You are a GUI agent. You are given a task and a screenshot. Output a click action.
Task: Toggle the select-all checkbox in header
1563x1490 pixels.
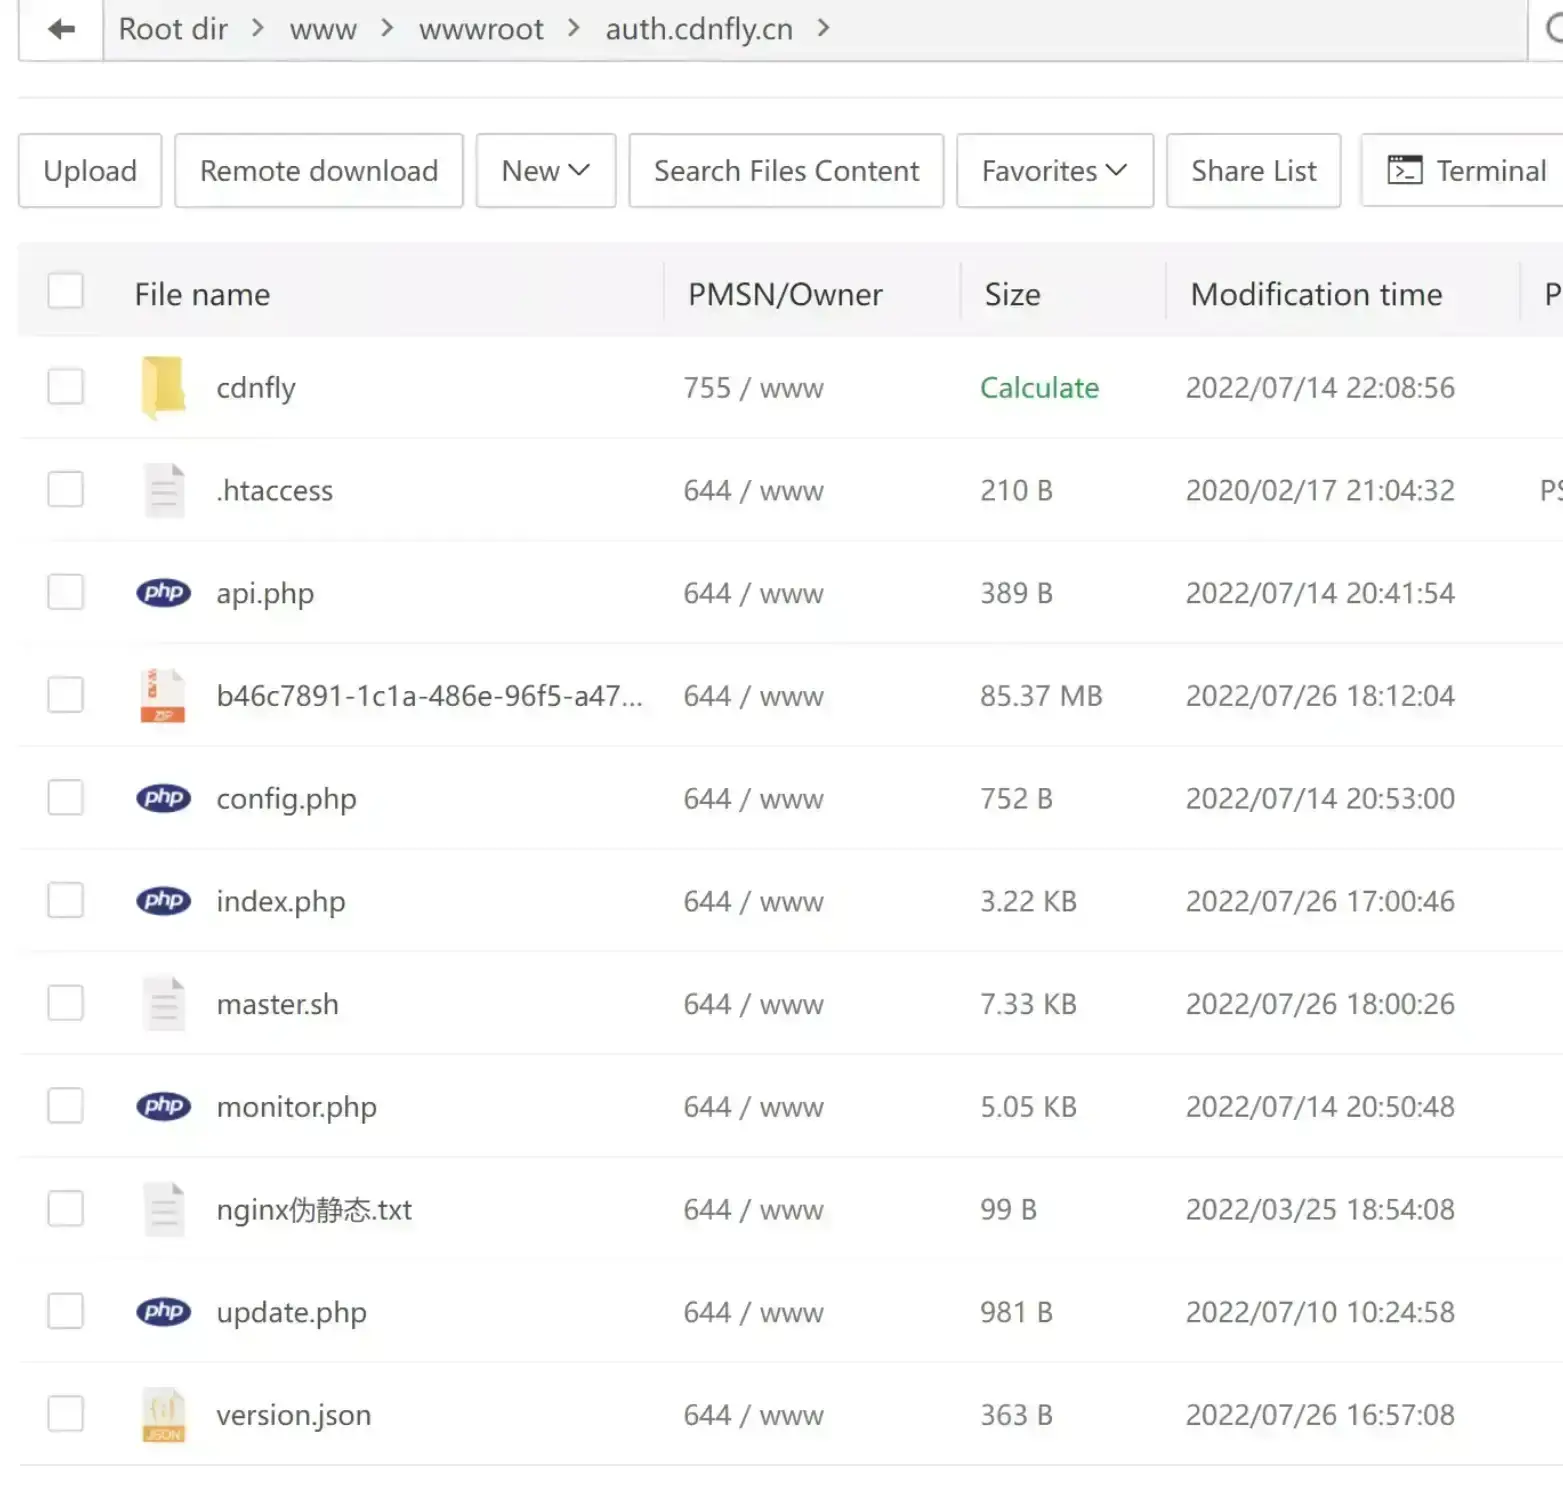66,291
